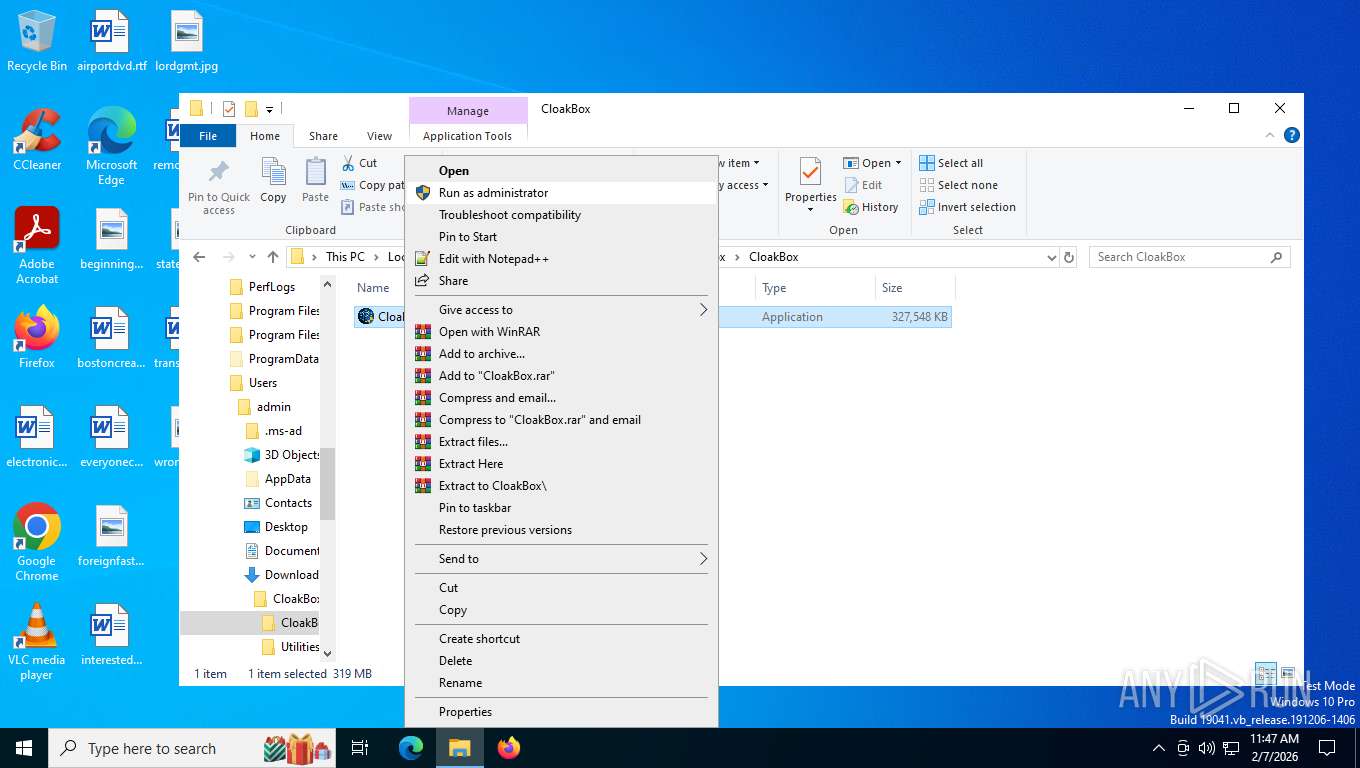The width and height of the screenshot is (1360, 768).
Task: Click the Share arrow icon in menu
Action: (x=423, y=281)
